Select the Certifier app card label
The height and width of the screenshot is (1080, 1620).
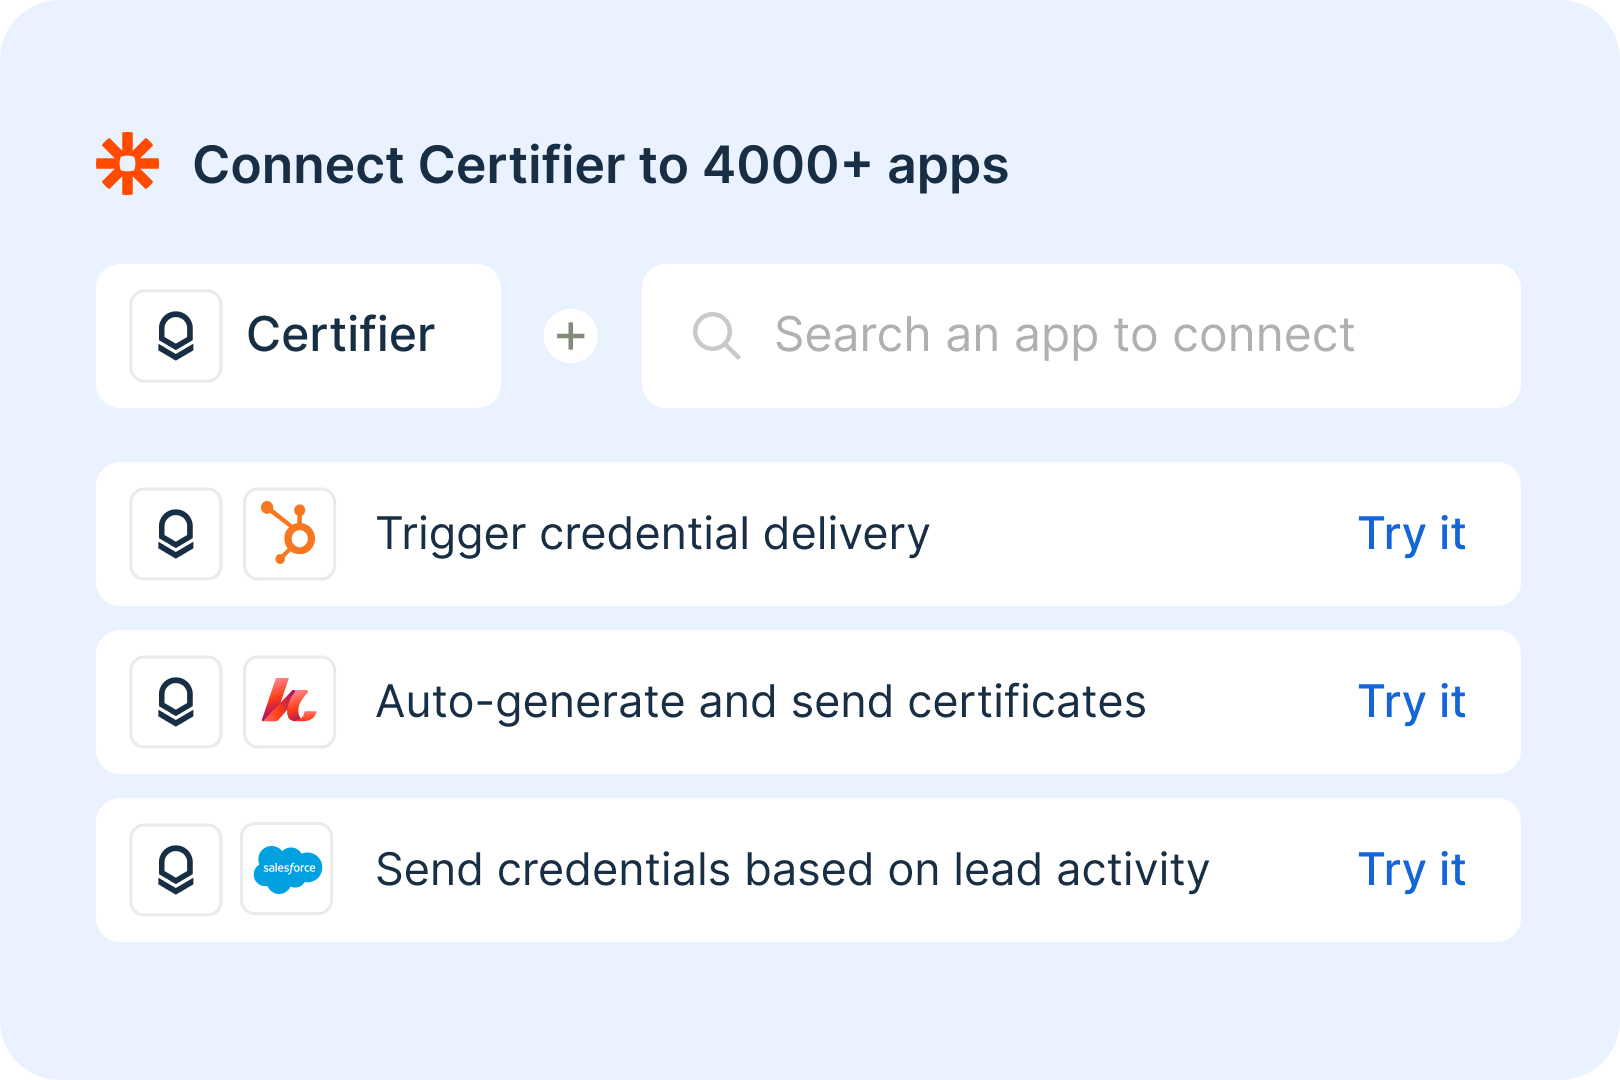[341, 335]
